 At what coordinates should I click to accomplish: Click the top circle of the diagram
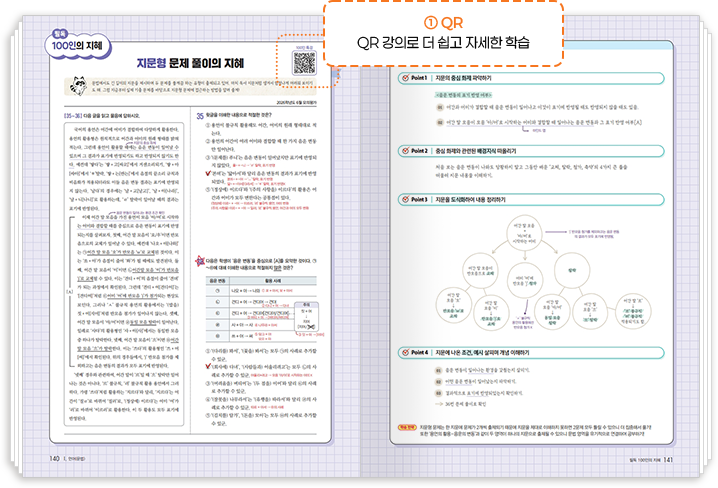[x=524, y=233]
